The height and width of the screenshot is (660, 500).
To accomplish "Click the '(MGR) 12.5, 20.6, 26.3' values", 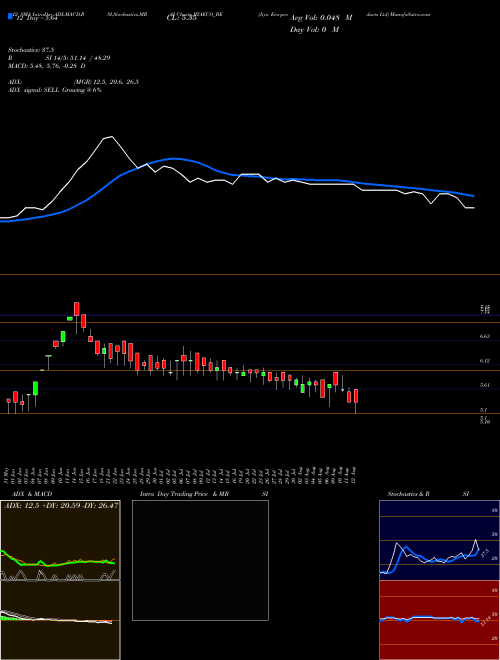I will click(106, 82).
